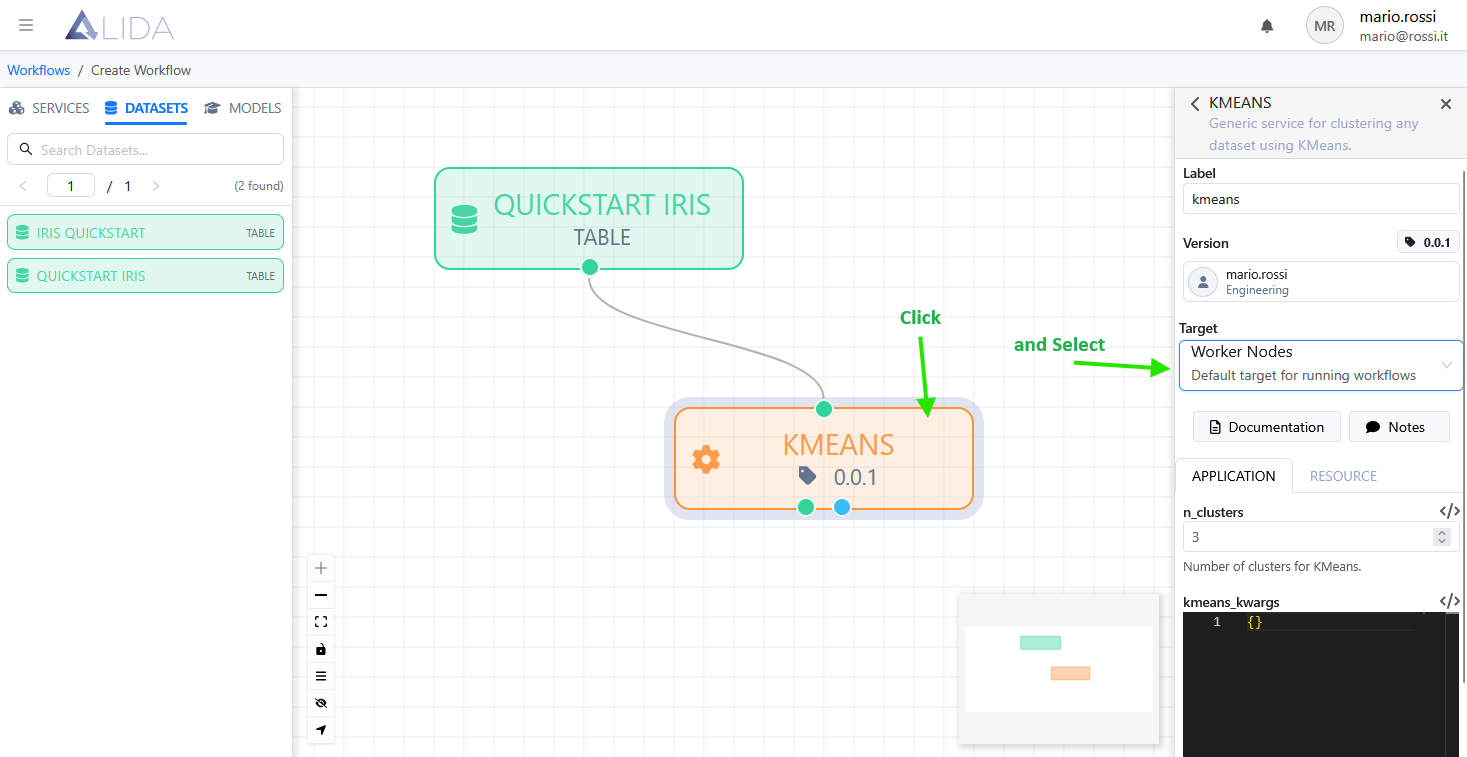Screen dimensions: 1467x757
Task: Zoom in the canvas
Action: point(321,568)
